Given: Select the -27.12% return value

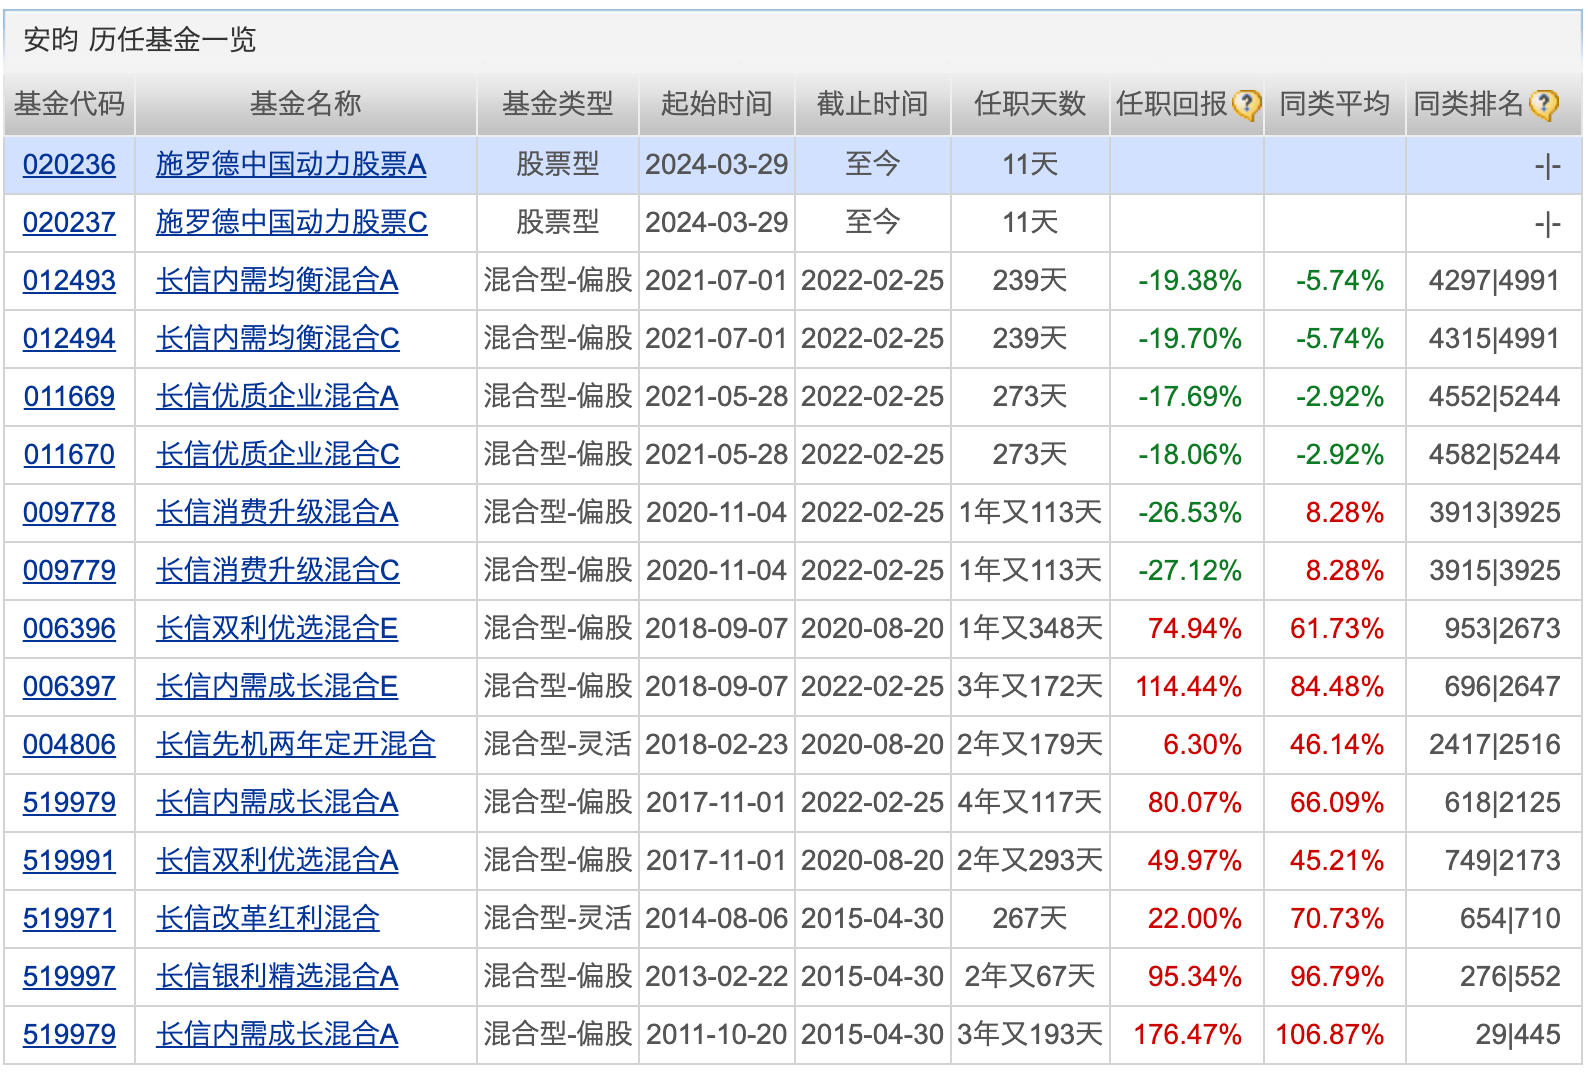Looking at the screenshot, I should tap(1190, 571).
